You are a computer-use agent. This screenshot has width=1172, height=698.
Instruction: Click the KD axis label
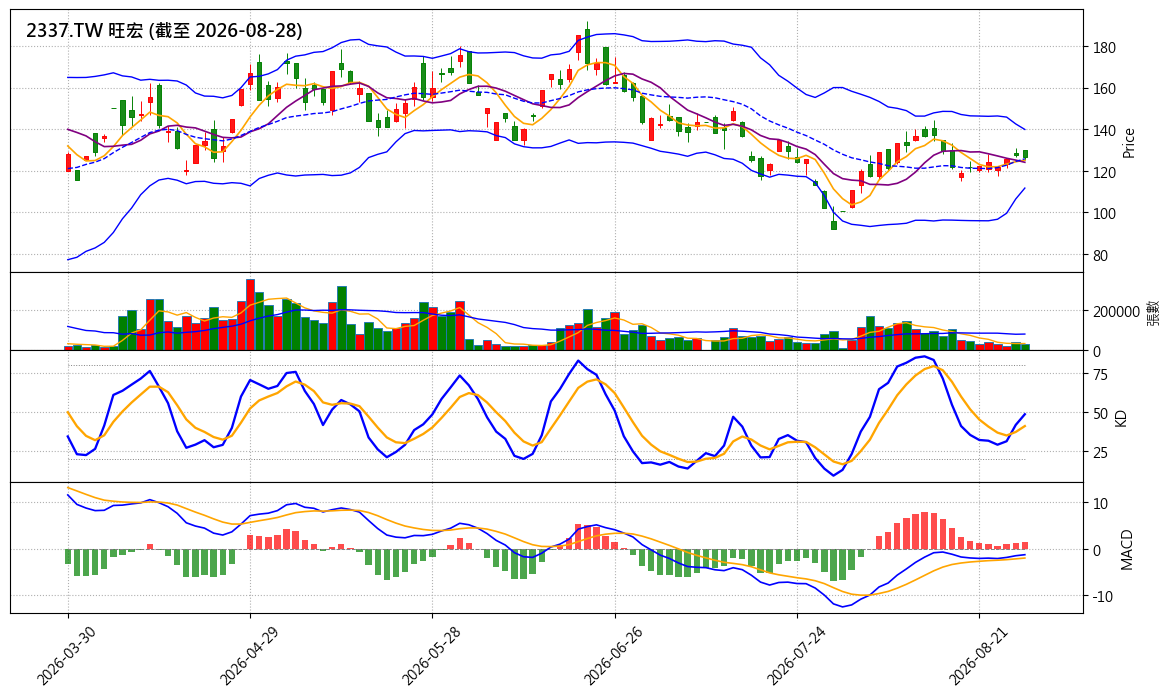[1120, 417]
